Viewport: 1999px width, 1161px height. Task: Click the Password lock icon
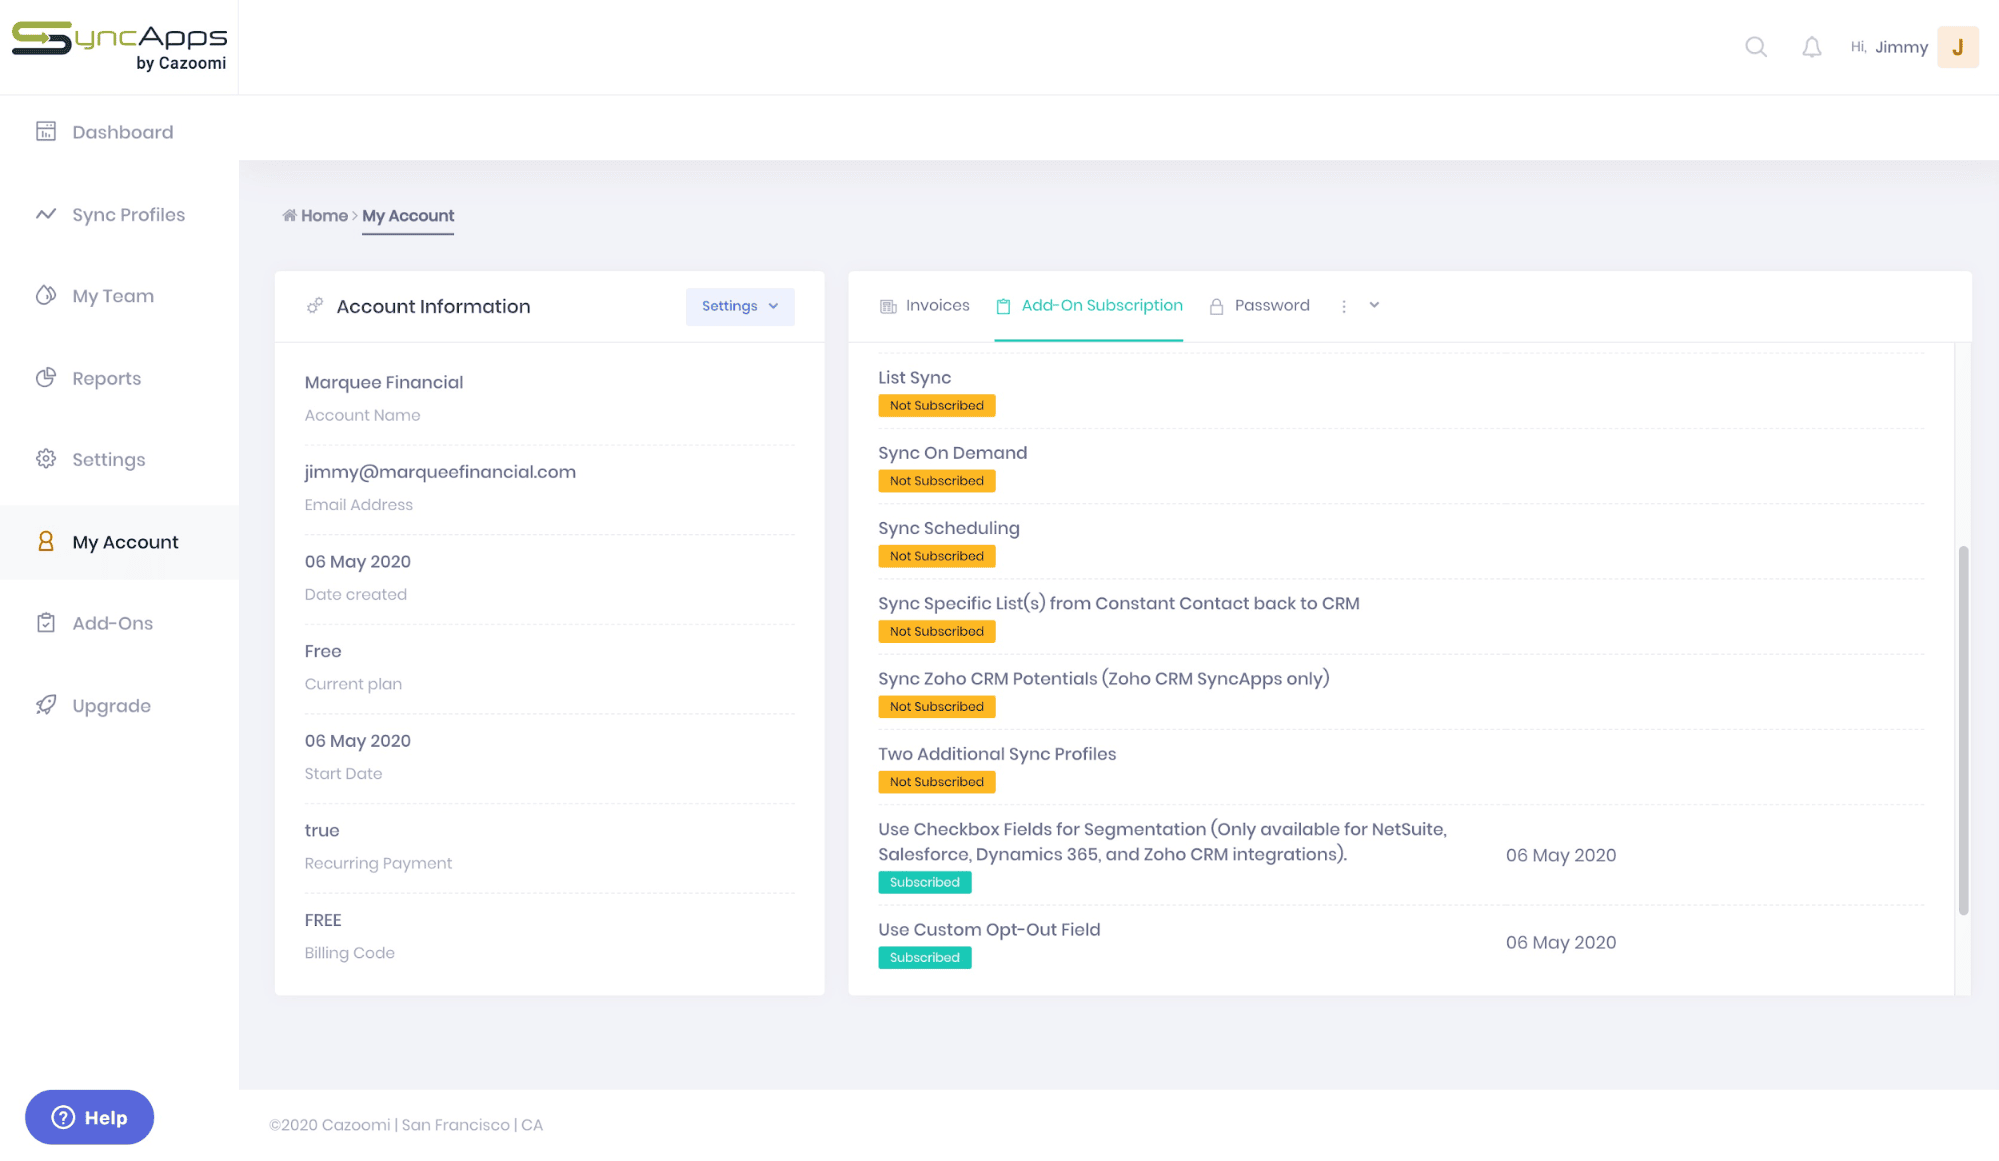click(1216, 306)
